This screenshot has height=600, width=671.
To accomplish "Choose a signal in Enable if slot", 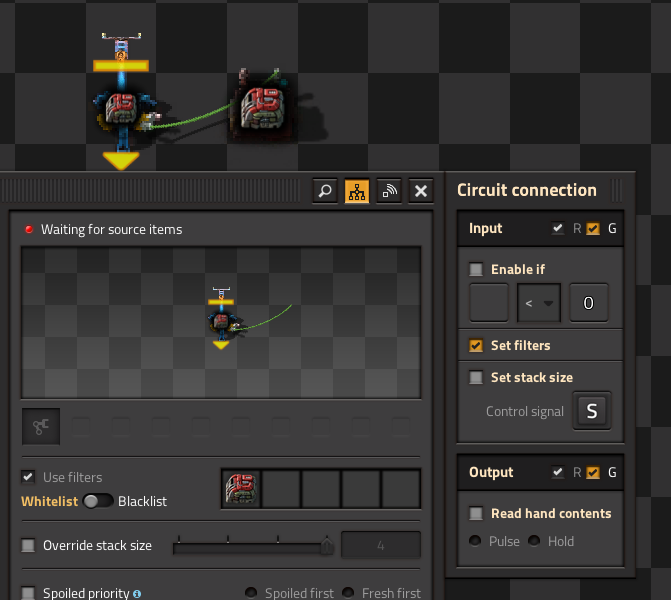I will tap(489, 303).
